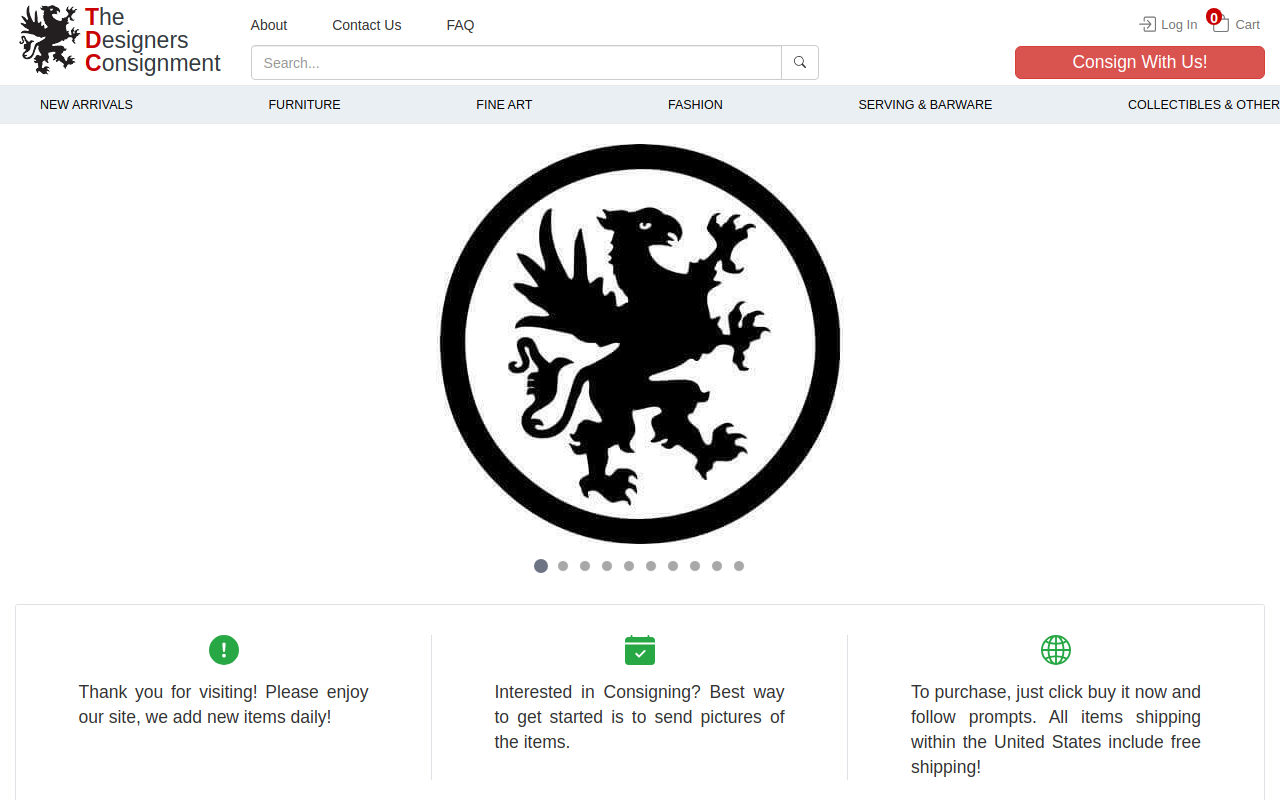Open the FURNITURE category menu
Image resolution: width=1280 pixels, height=800 pixels.
point(304,104)
